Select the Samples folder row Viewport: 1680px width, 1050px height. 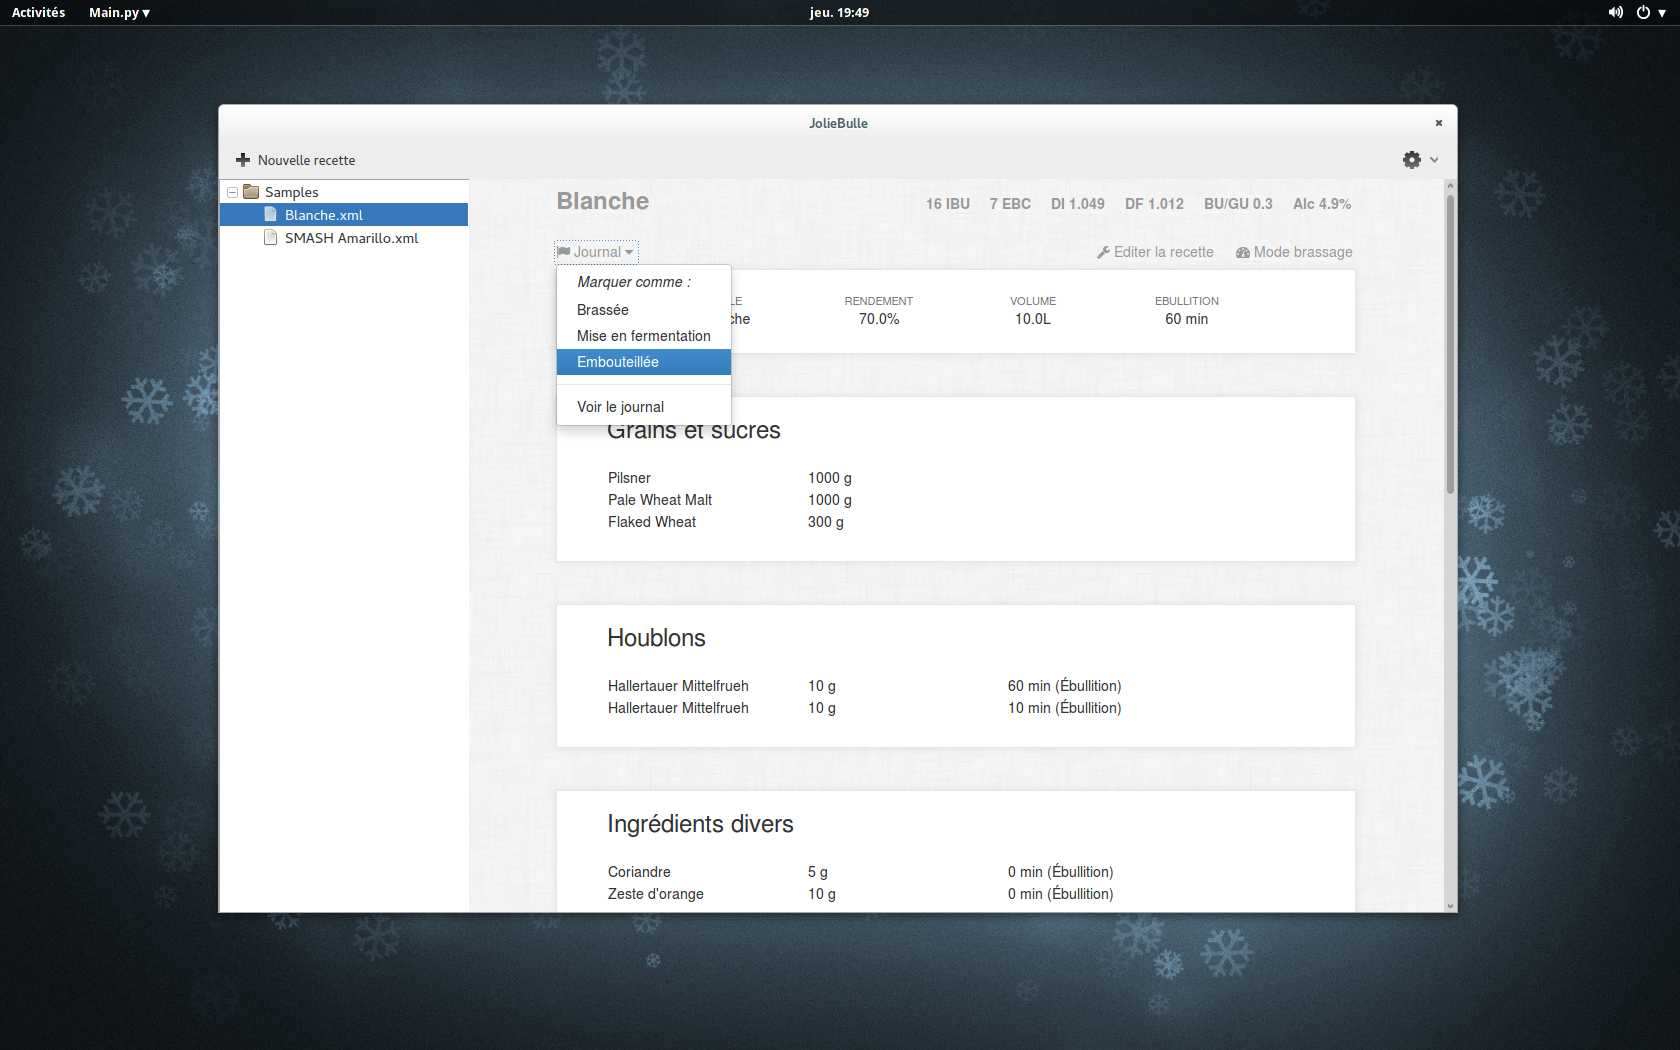pos(344,192)
